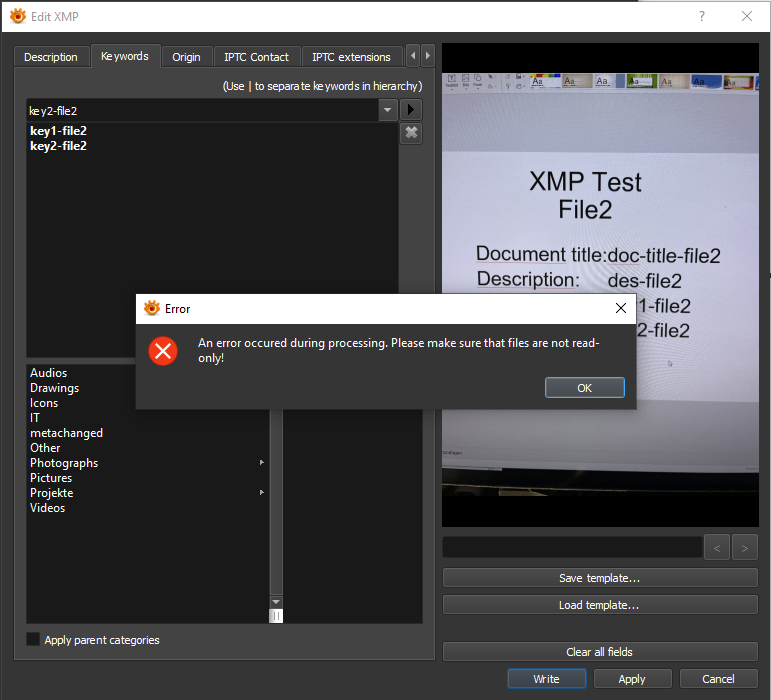Open the keyword combo box dropdown

pos(387,110)
